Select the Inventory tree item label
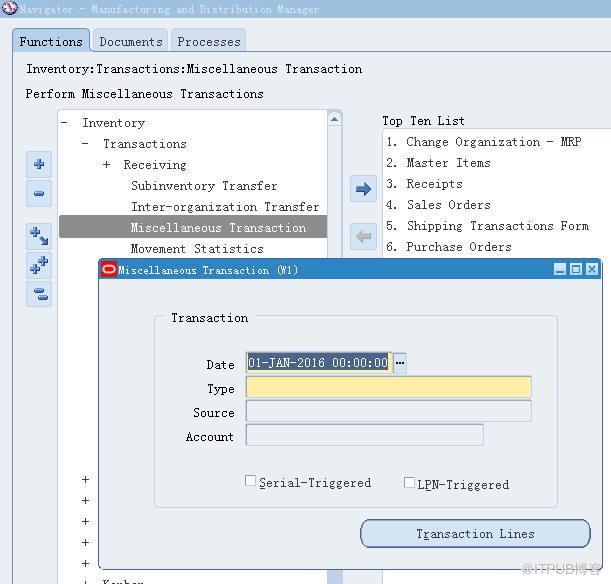This screenshot has width=611, height=584. 113,123
